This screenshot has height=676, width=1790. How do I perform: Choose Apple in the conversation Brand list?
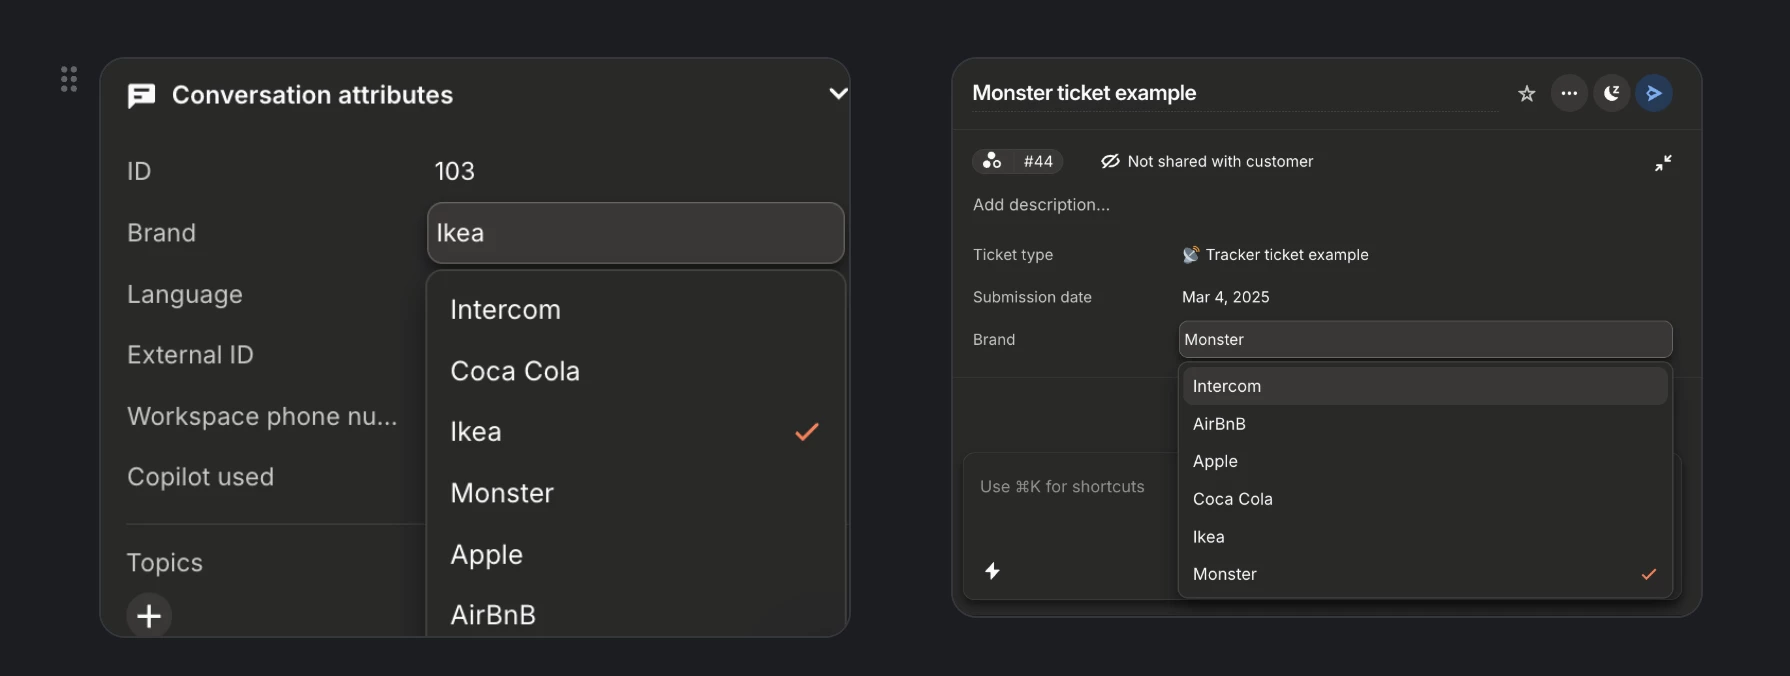coord(636,554)
